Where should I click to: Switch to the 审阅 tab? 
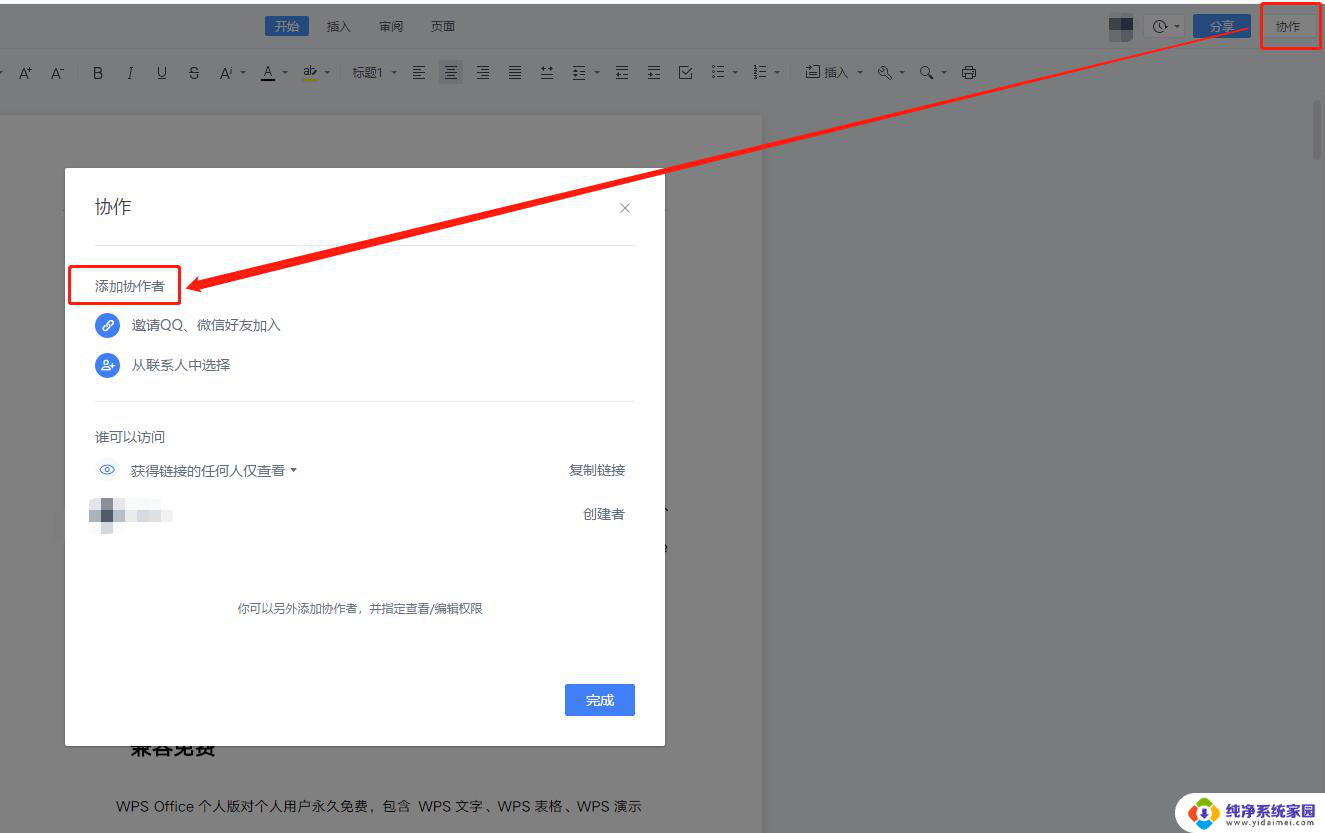[391, 27]
